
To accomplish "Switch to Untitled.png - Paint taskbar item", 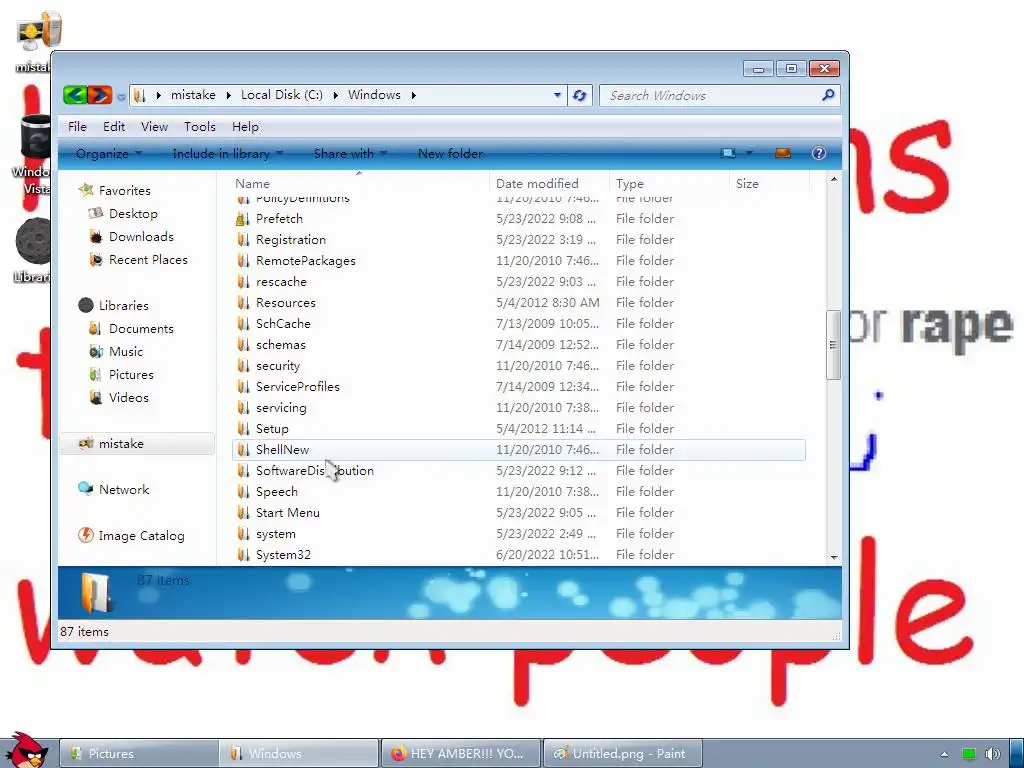I will click(622, 754).
